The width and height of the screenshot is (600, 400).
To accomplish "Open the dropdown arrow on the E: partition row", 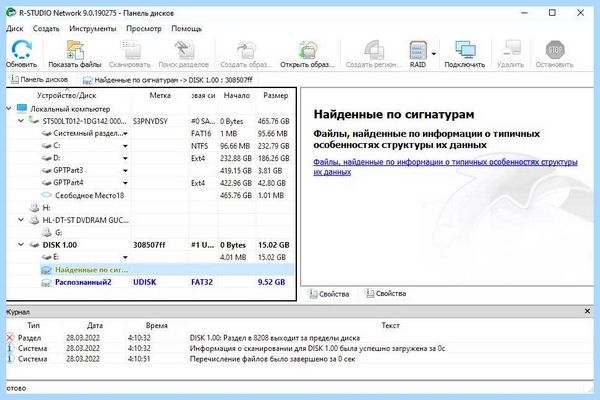I will click(x=125, y=257).
